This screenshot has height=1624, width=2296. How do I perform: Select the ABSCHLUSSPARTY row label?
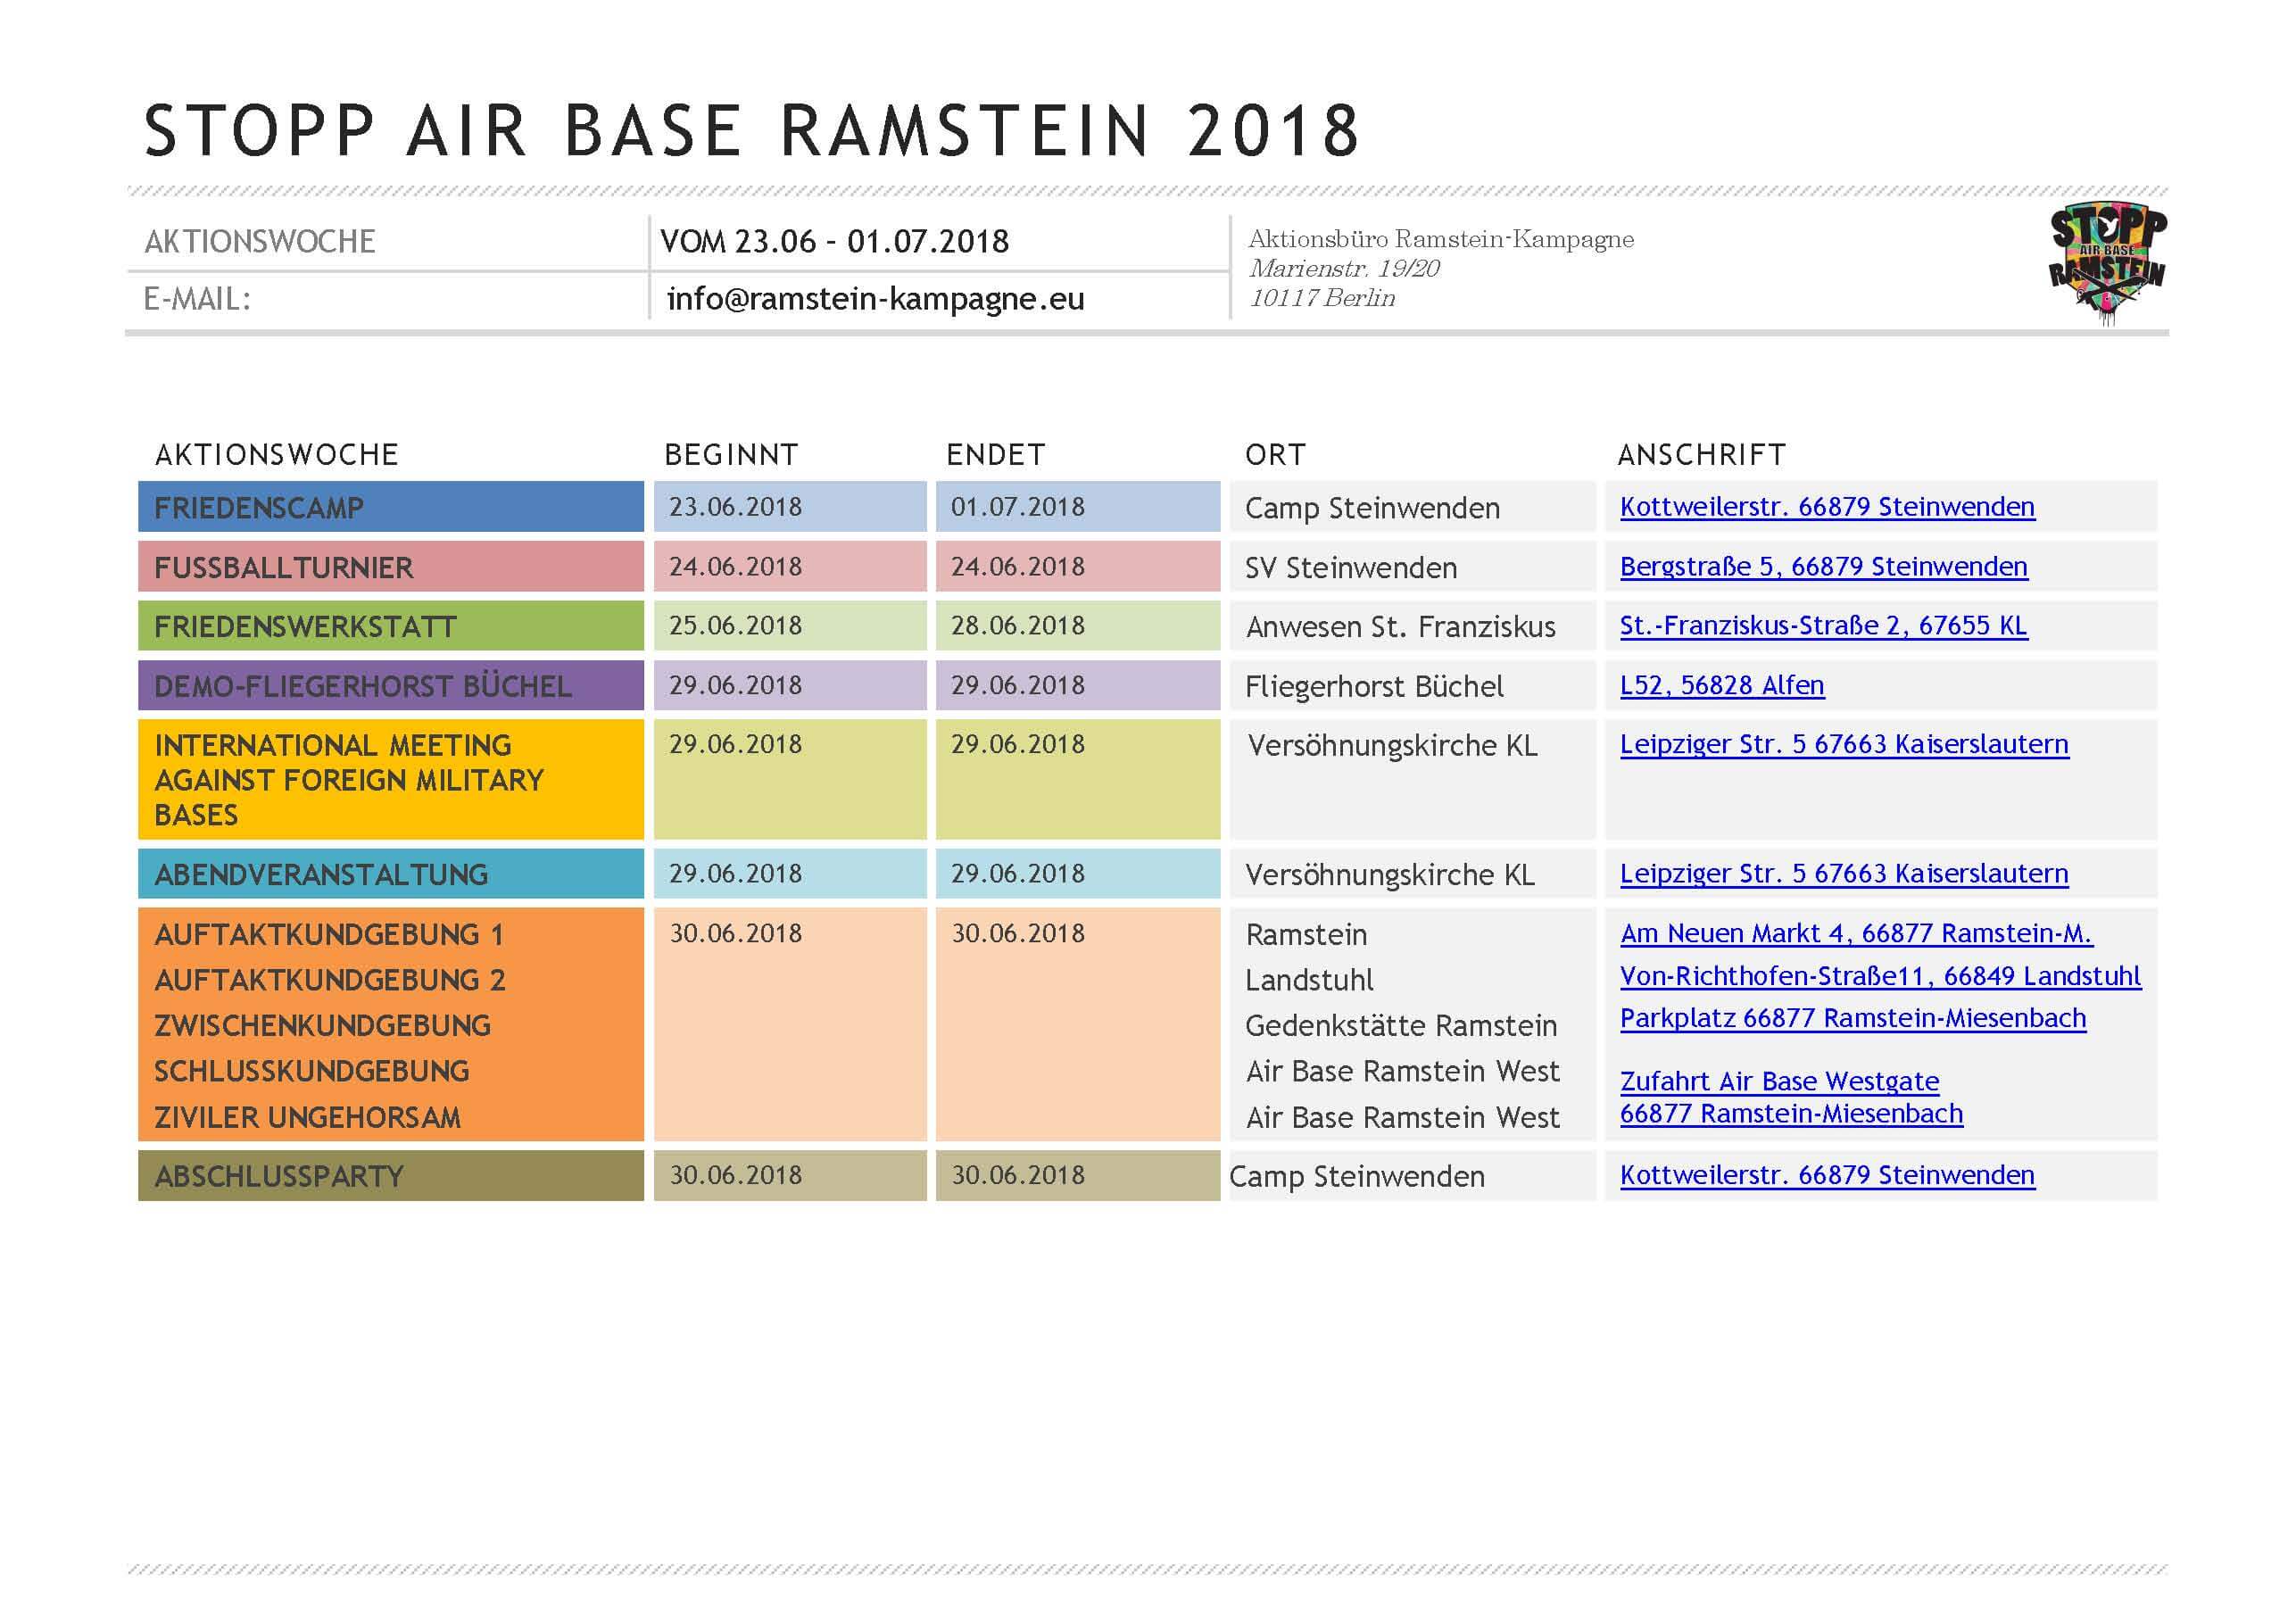pos(391,1176)
